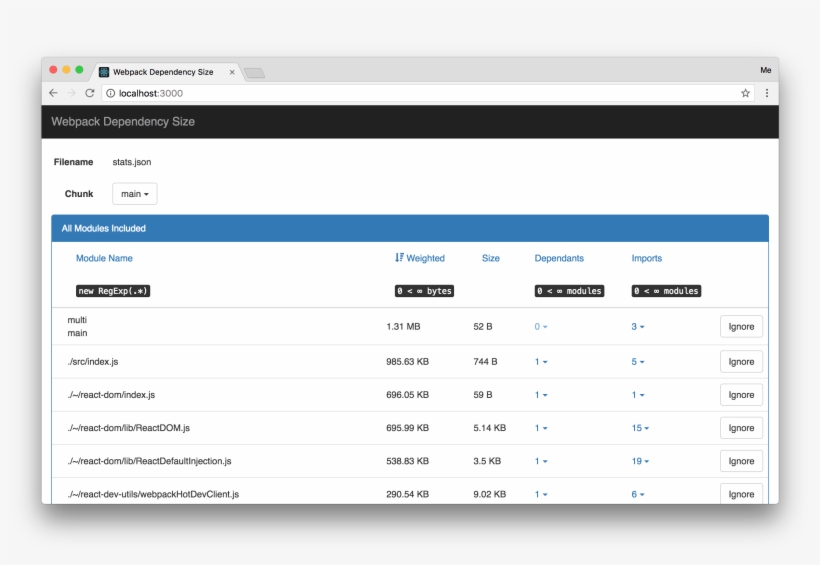Open the main Chunk dropdown
The image size is (820, 565).
pos(134,194)
